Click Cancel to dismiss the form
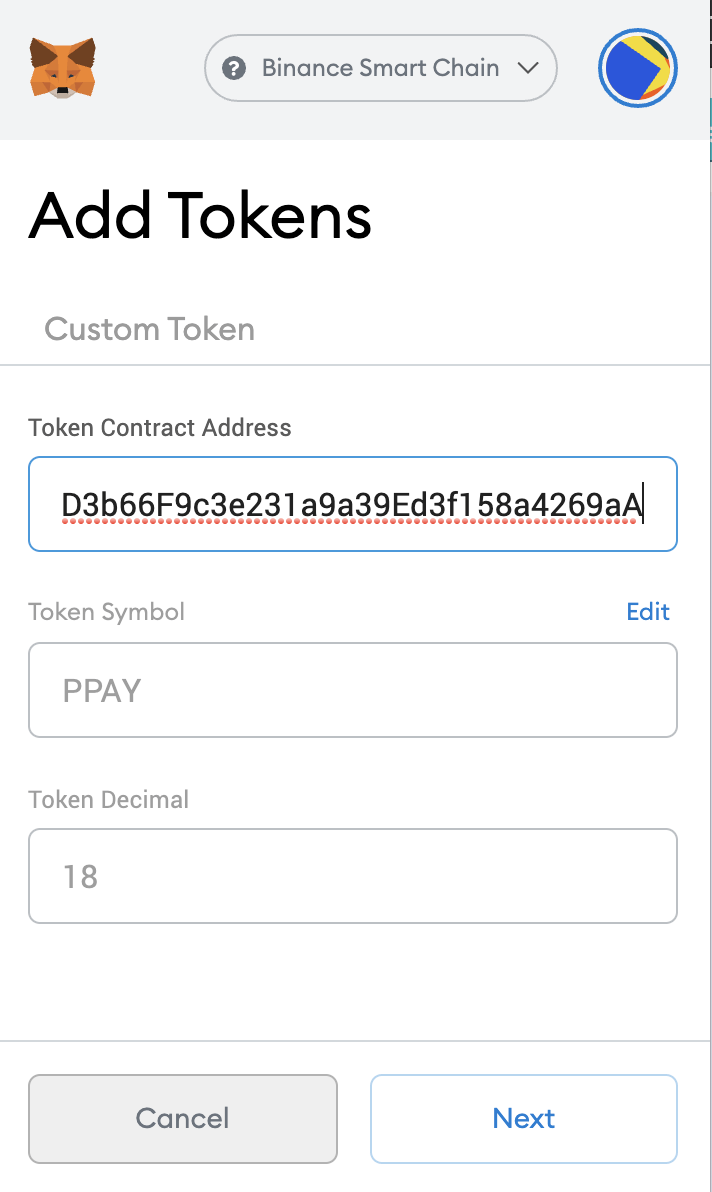 pyautogui.click(x=182, y=1118)
